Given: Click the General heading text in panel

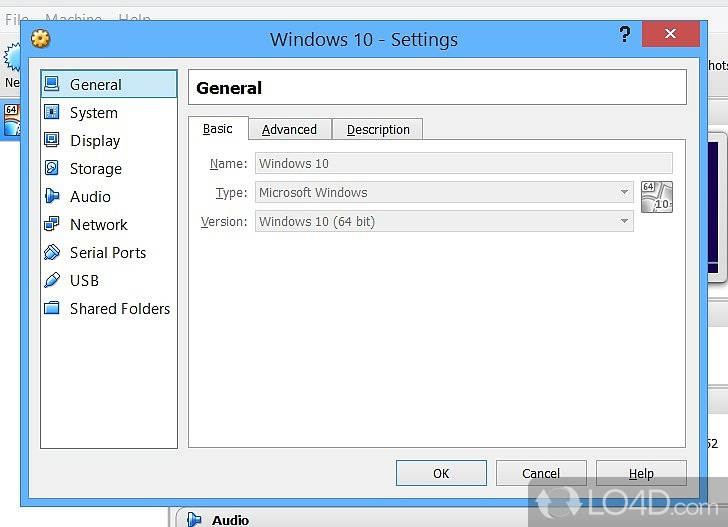Looking at the screenshot, I should 229,88.
